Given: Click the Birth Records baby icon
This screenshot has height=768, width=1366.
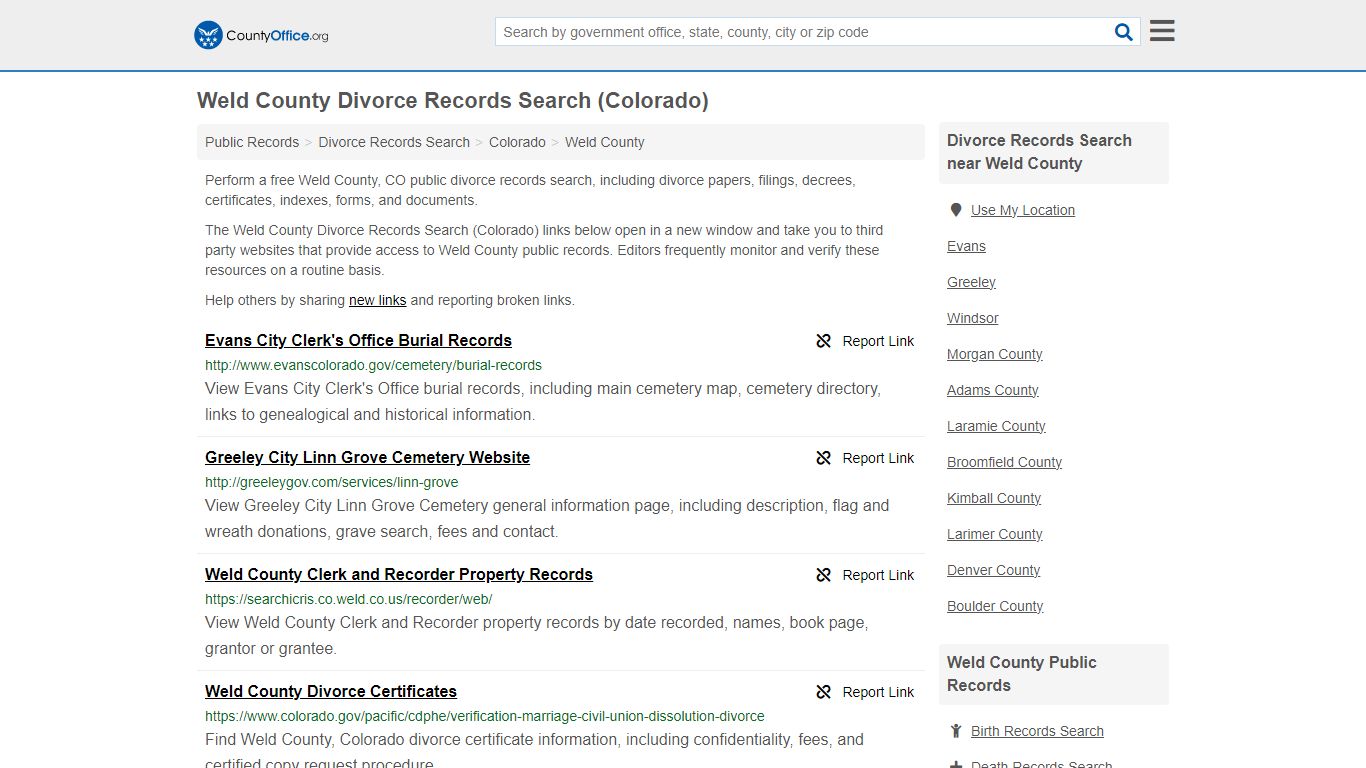Looking at the screenshot, I should click(x=956, y=731).
